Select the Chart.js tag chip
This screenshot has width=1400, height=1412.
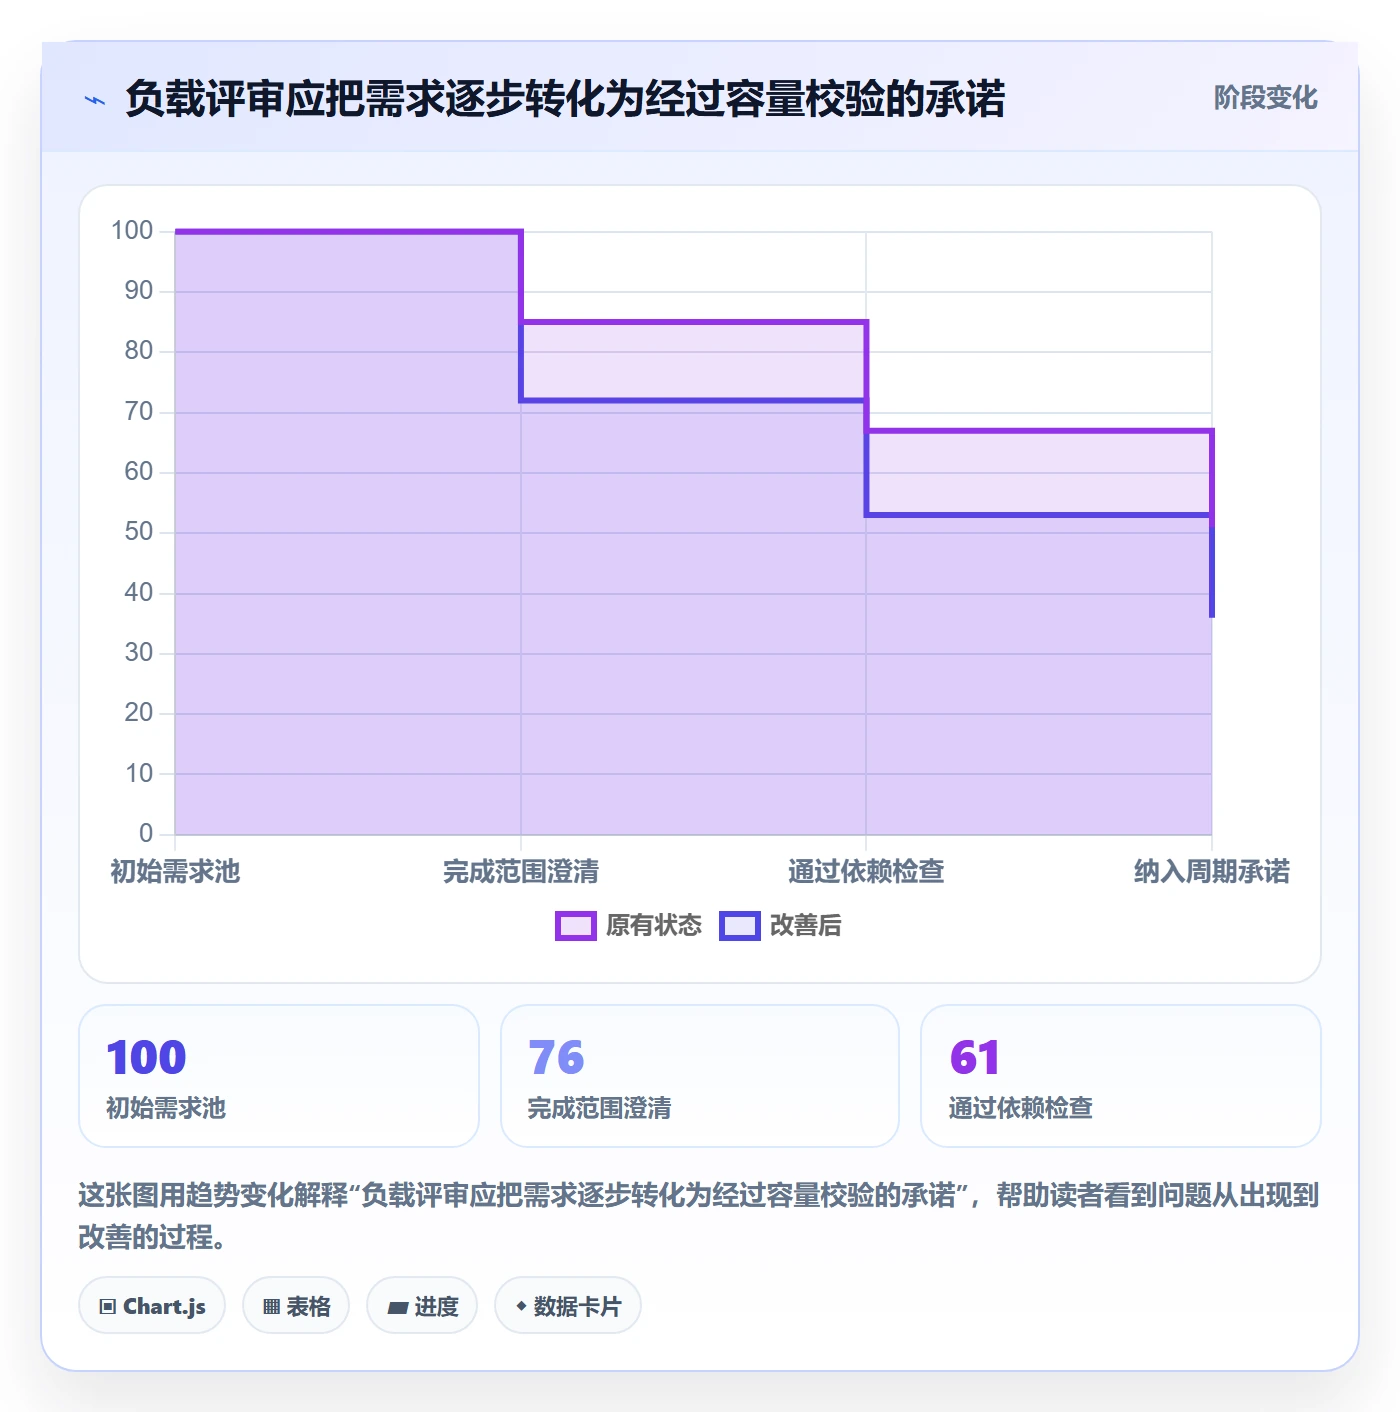(152, 1306)
